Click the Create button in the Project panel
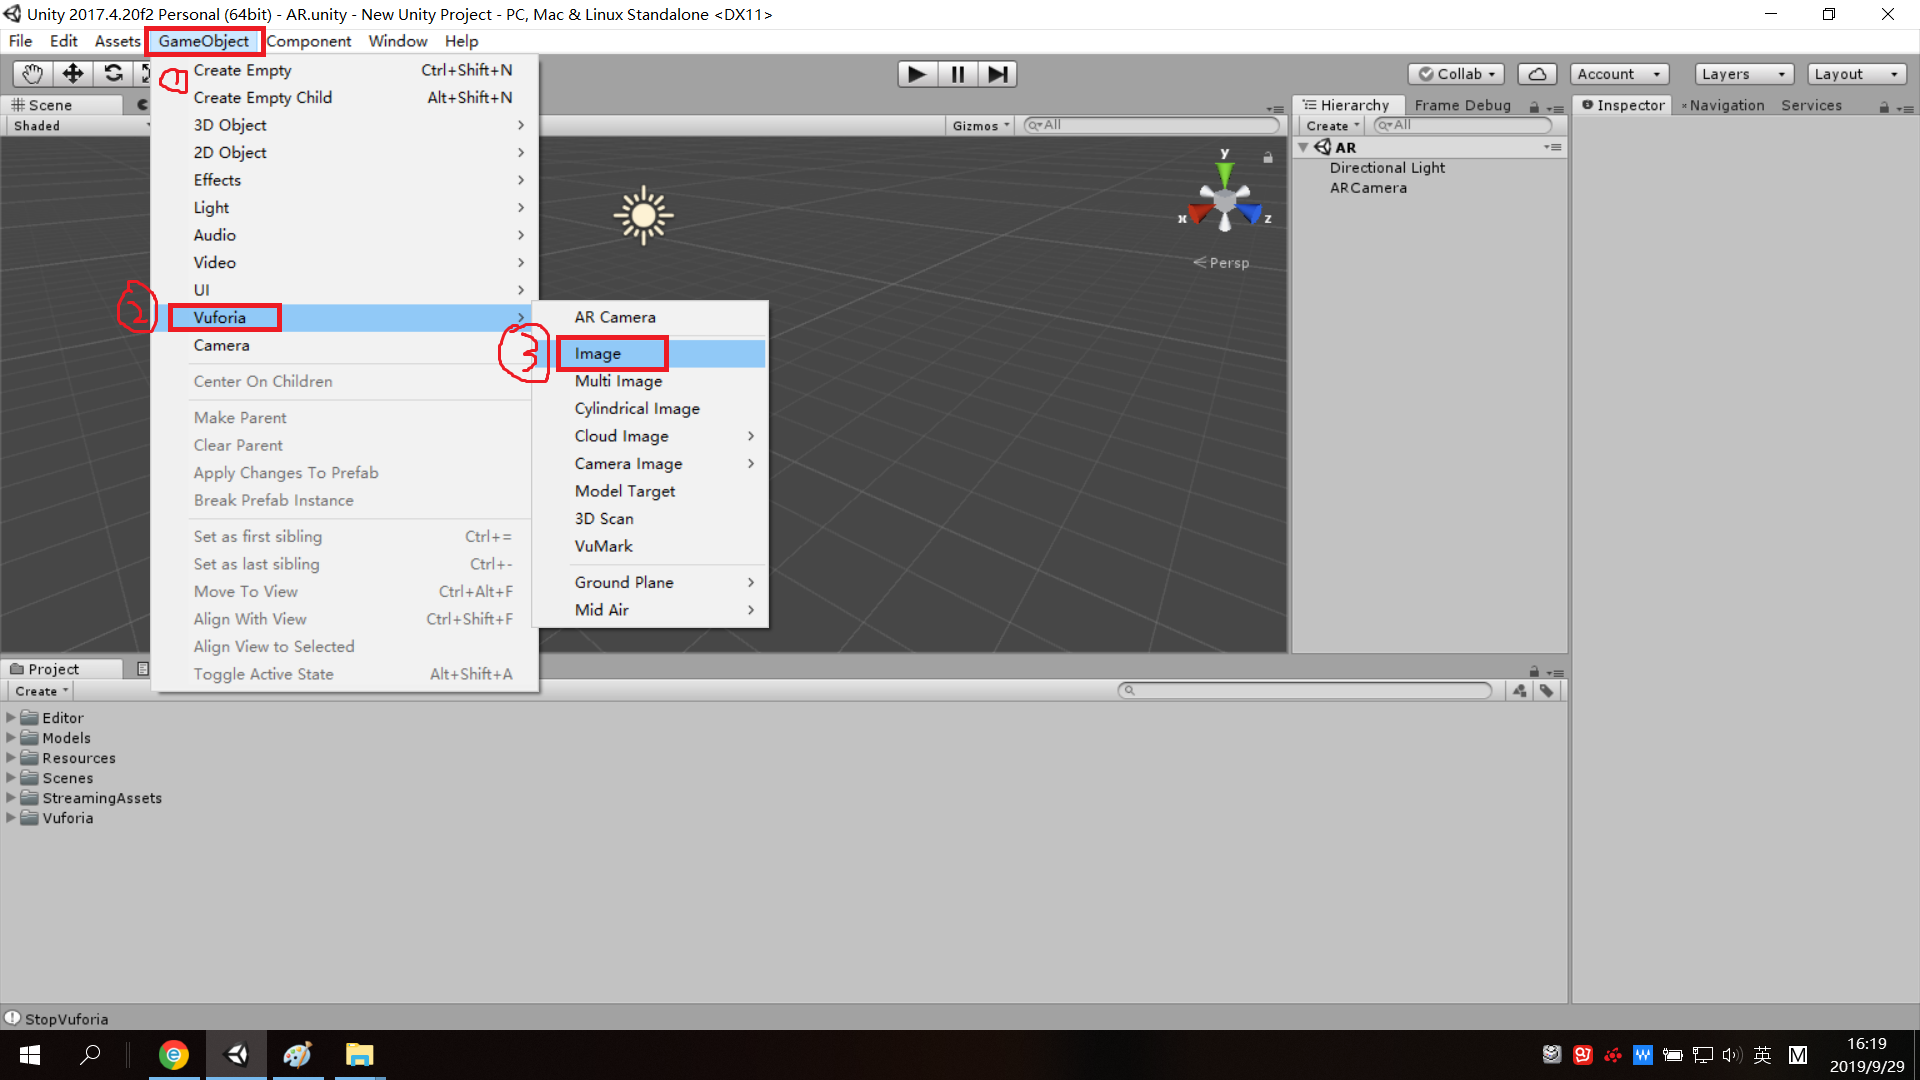Viewport: 1920px width, 1080px height. click(39, 690)
